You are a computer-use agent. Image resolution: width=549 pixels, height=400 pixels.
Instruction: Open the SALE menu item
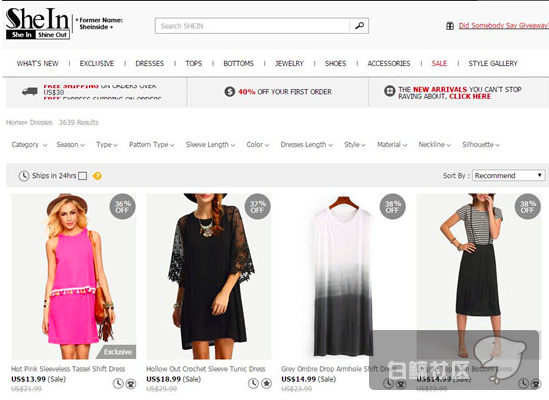pos(439,63)
